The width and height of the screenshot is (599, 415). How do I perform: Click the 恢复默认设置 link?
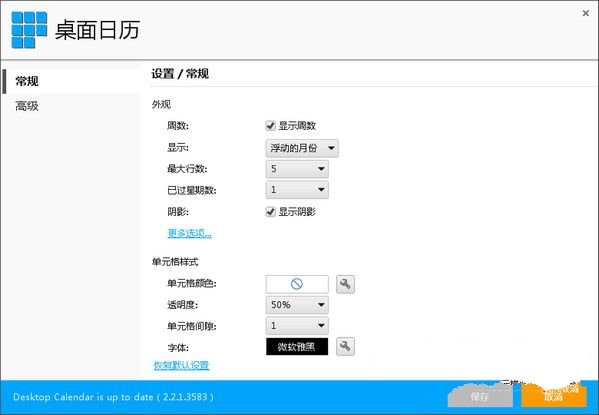click(181, 365)
